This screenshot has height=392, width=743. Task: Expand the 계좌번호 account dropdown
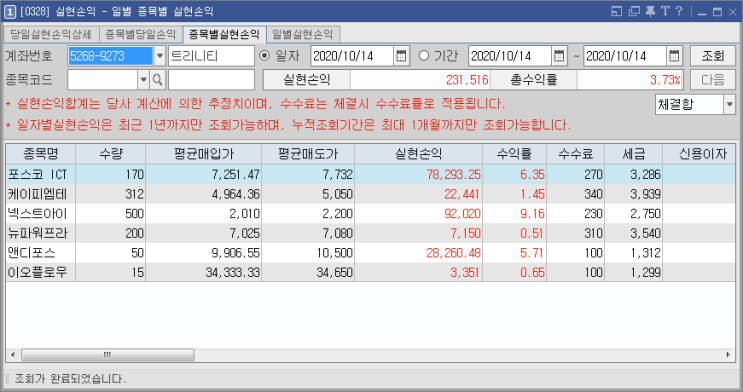(x=160, y=56)
